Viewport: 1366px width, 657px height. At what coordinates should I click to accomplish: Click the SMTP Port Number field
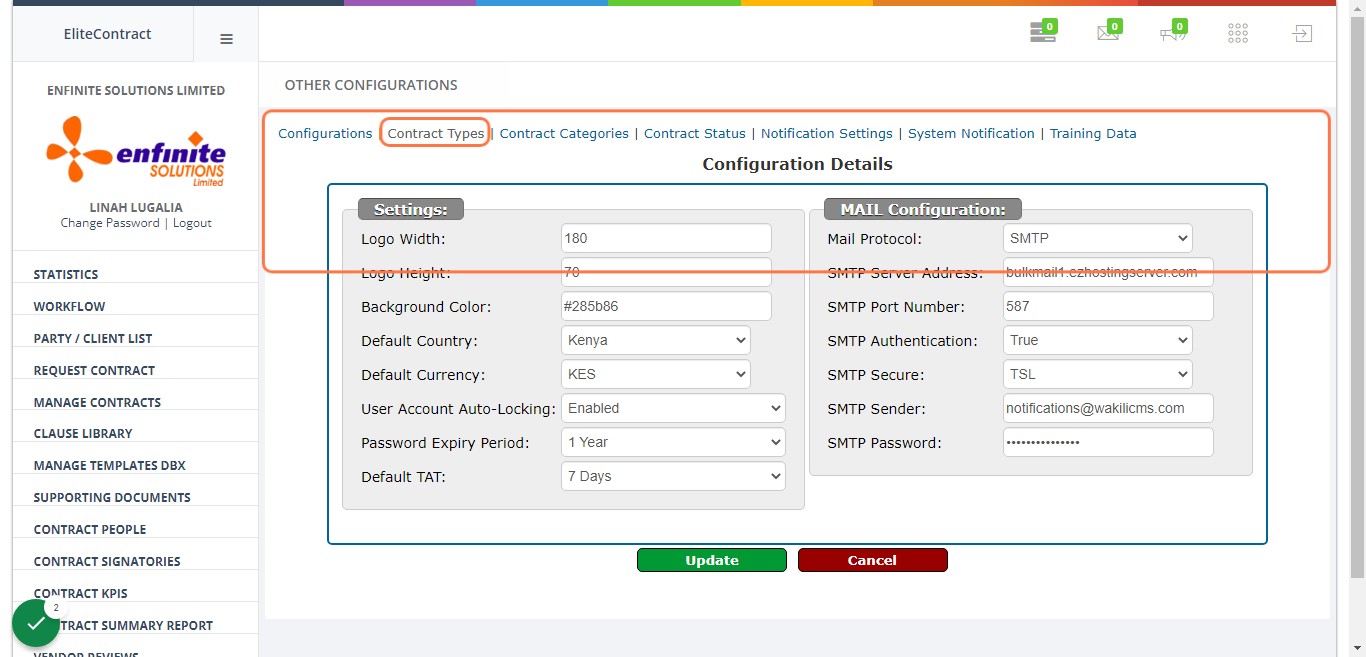coord(1108,306)
